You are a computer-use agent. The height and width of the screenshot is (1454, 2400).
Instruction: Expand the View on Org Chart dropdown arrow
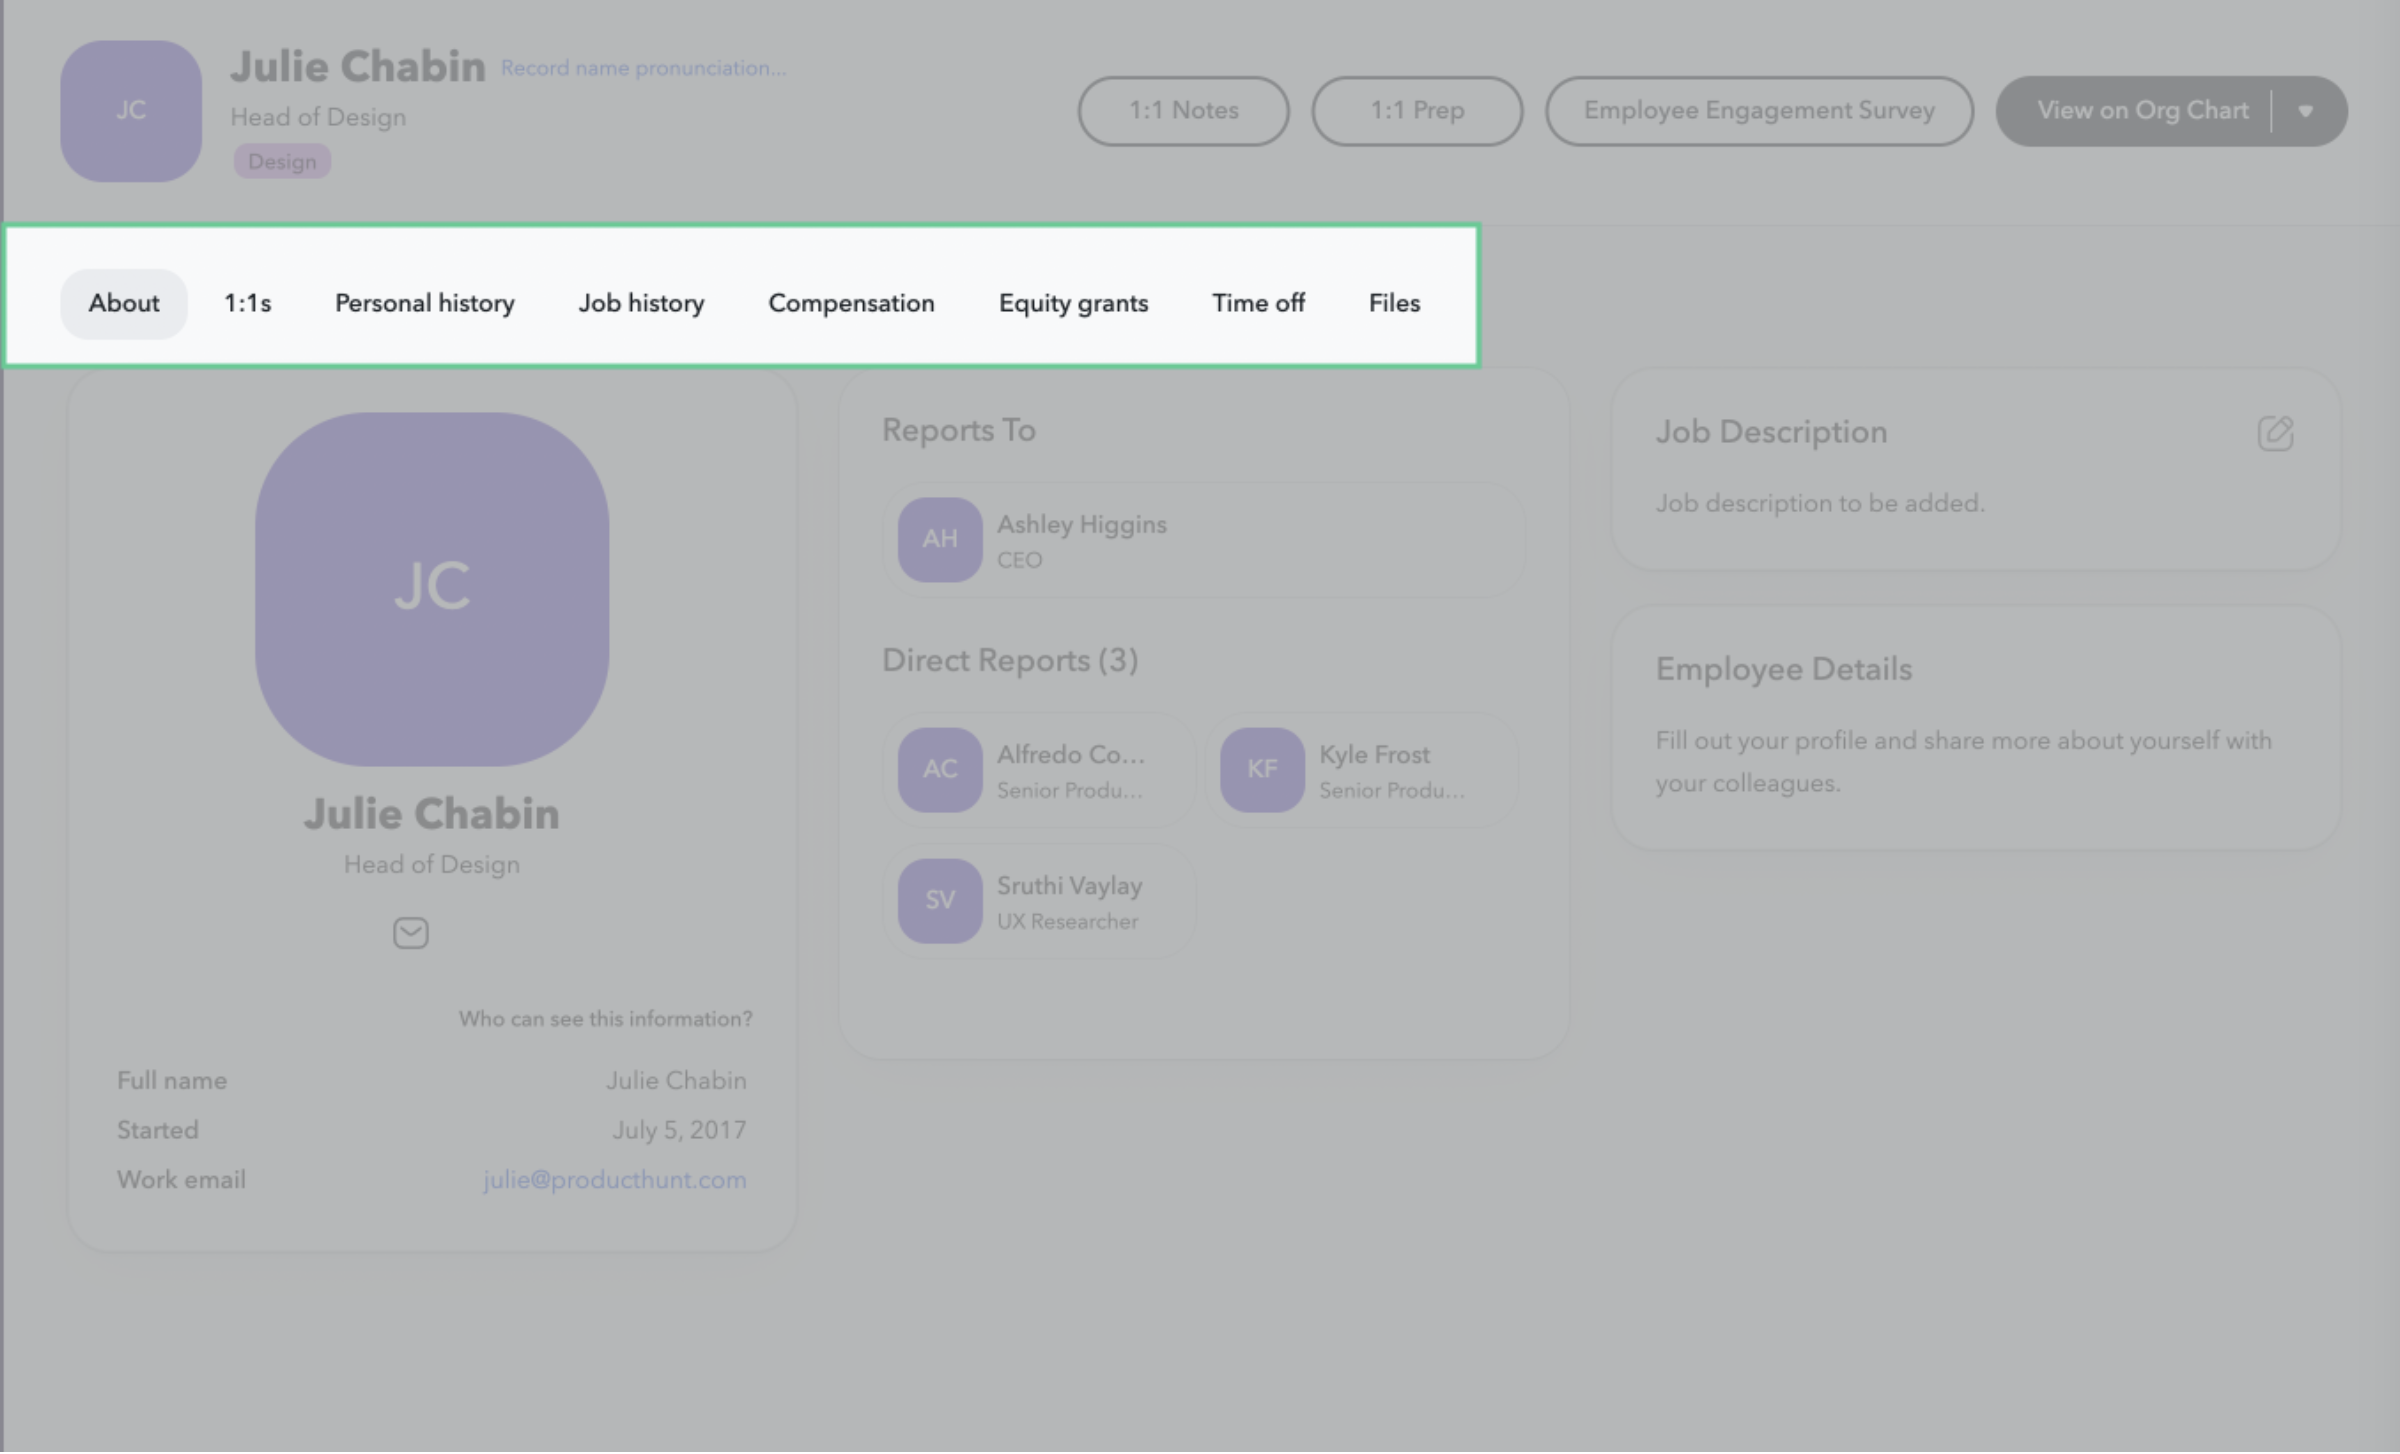[x=2305, y=111]
